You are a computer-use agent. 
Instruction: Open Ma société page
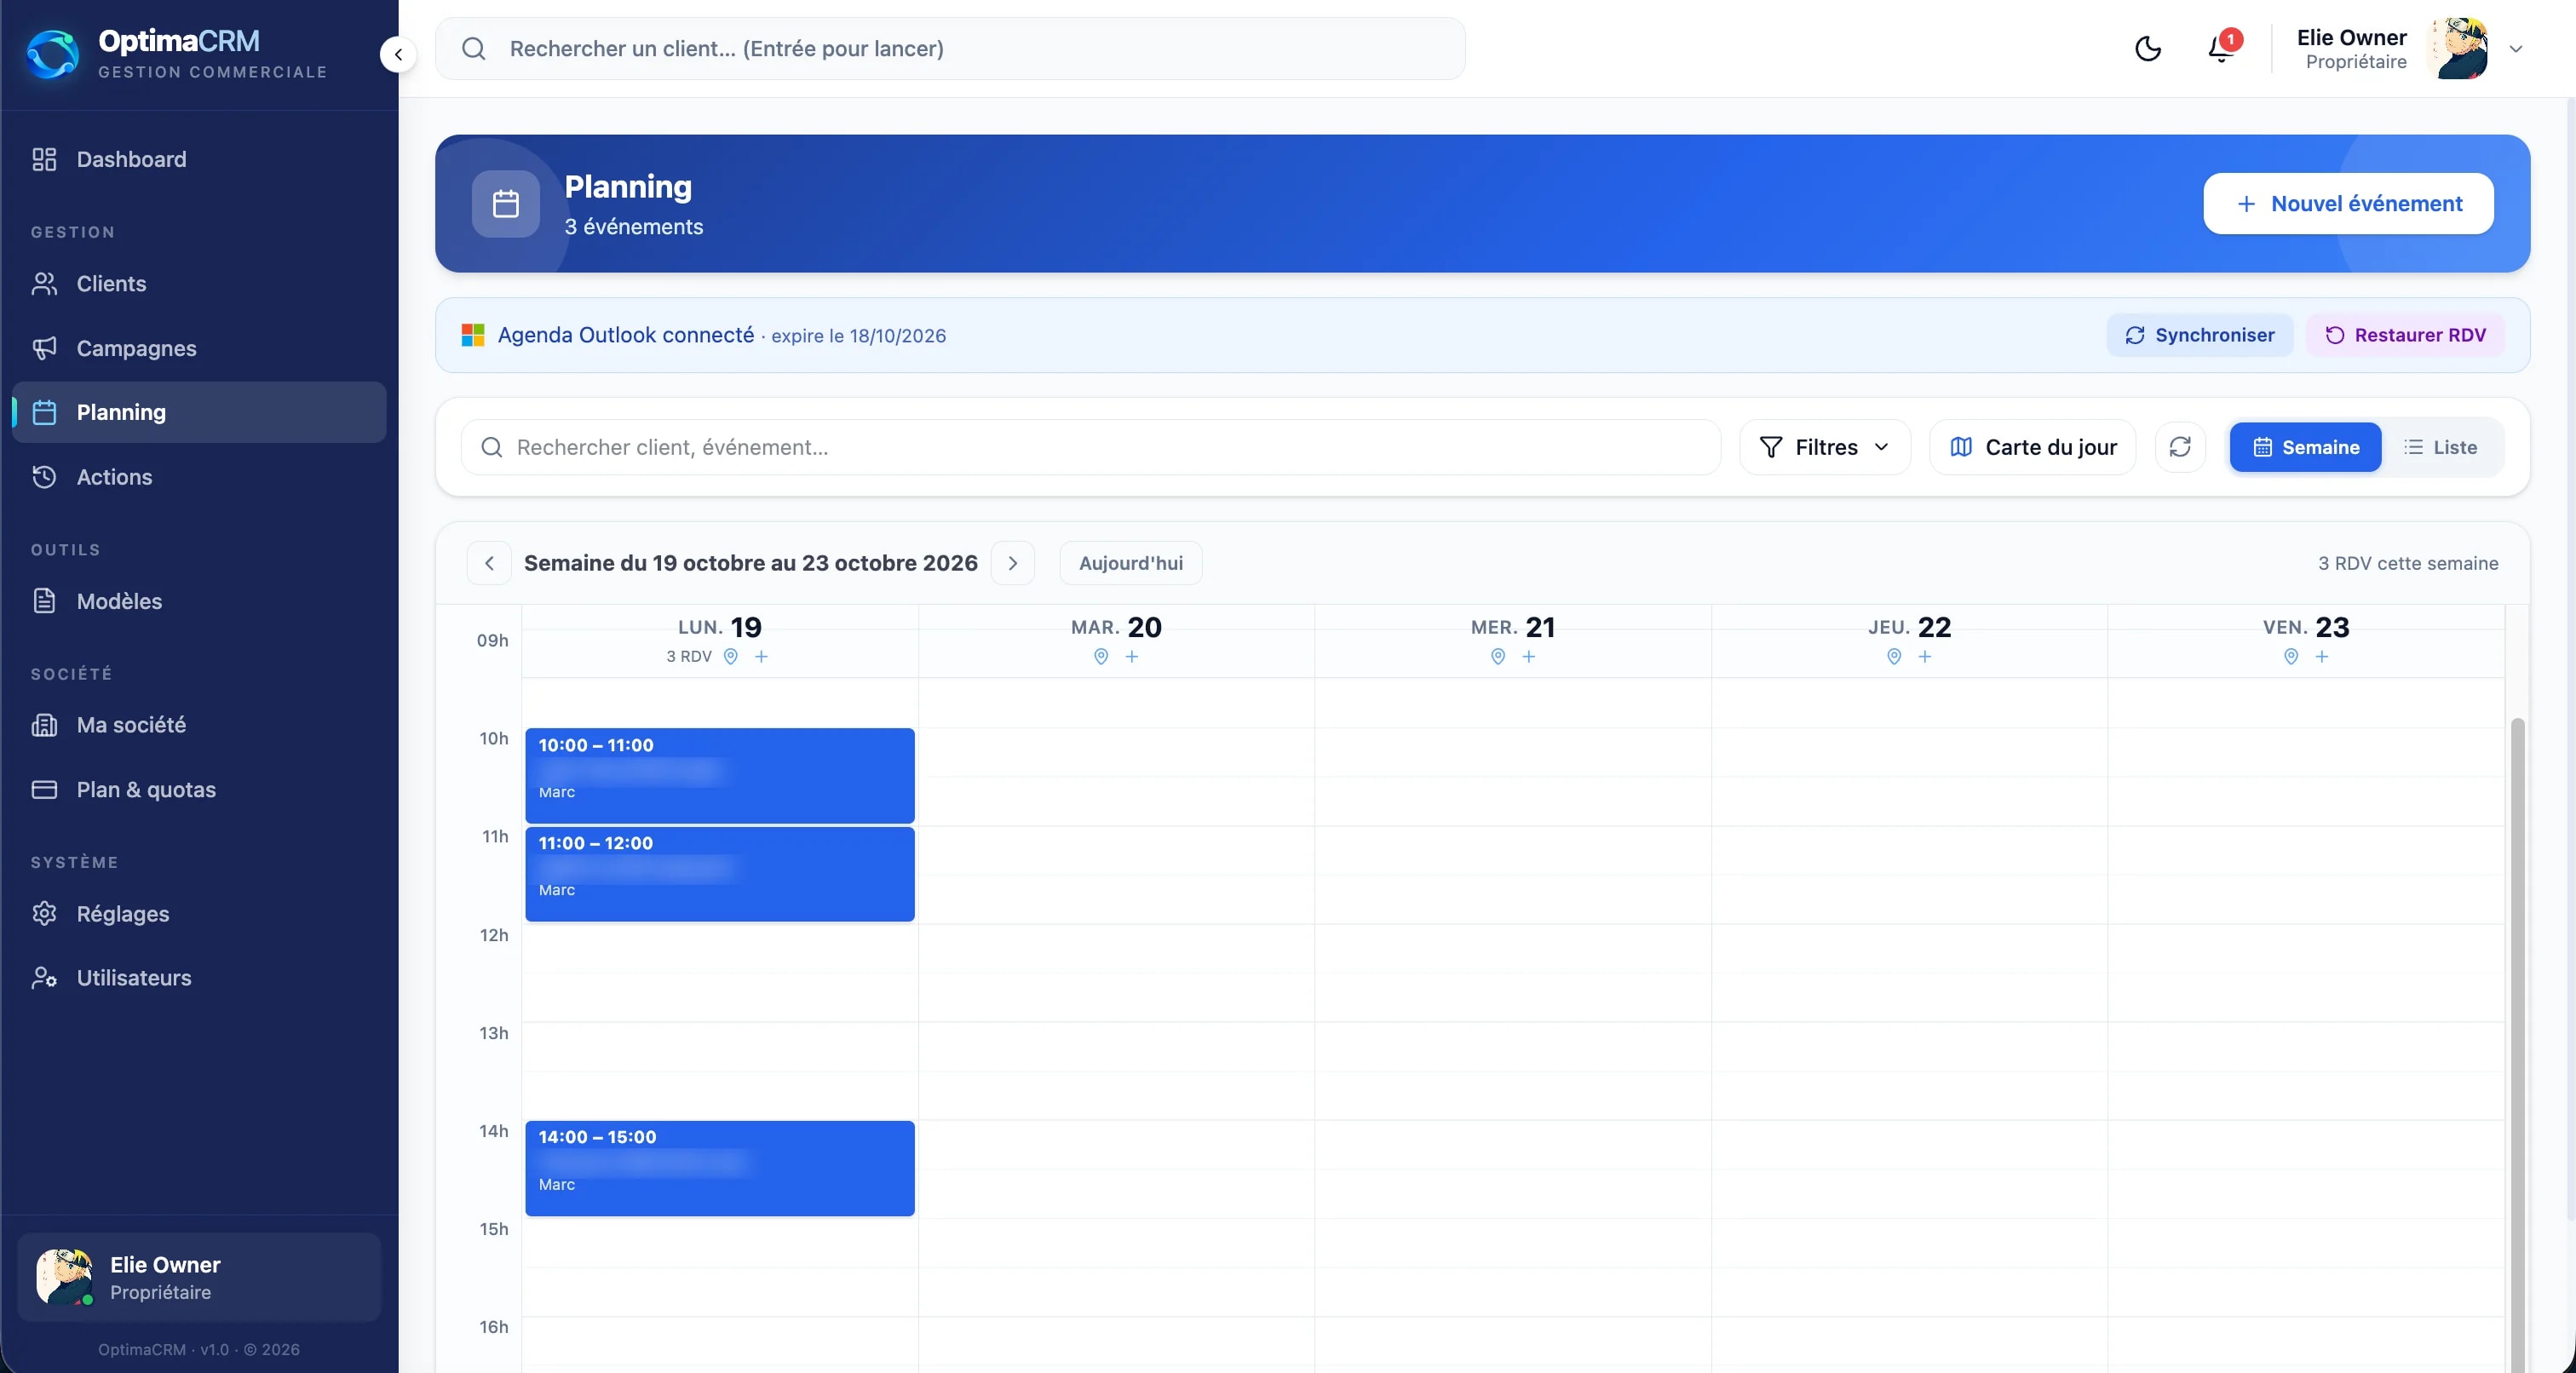click(x=199, y=725)
